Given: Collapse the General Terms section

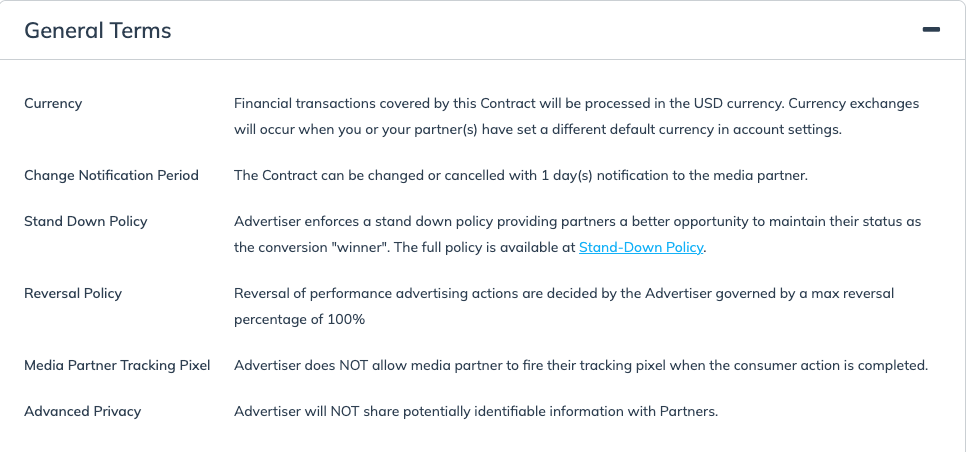Looking at the screenshot, I should [931, 30].
